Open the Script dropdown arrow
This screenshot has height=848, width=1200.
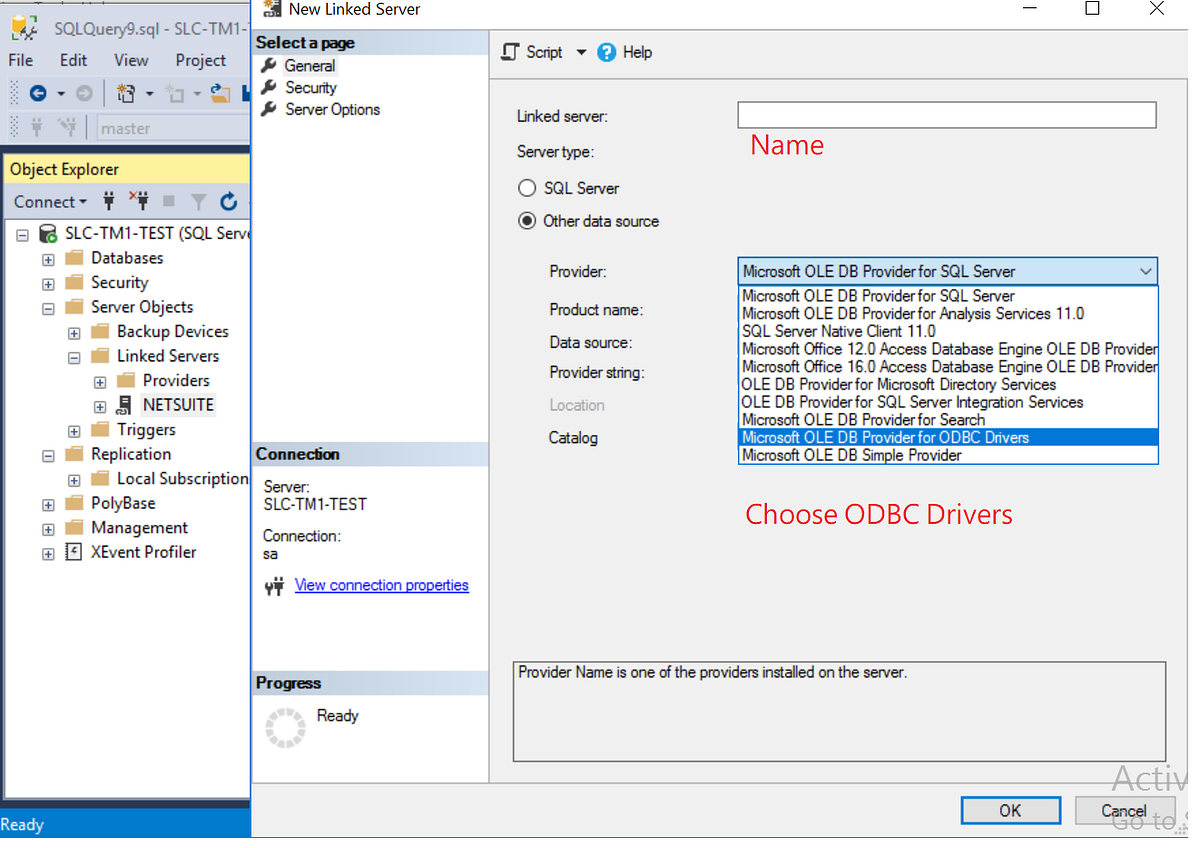(581, 52)
